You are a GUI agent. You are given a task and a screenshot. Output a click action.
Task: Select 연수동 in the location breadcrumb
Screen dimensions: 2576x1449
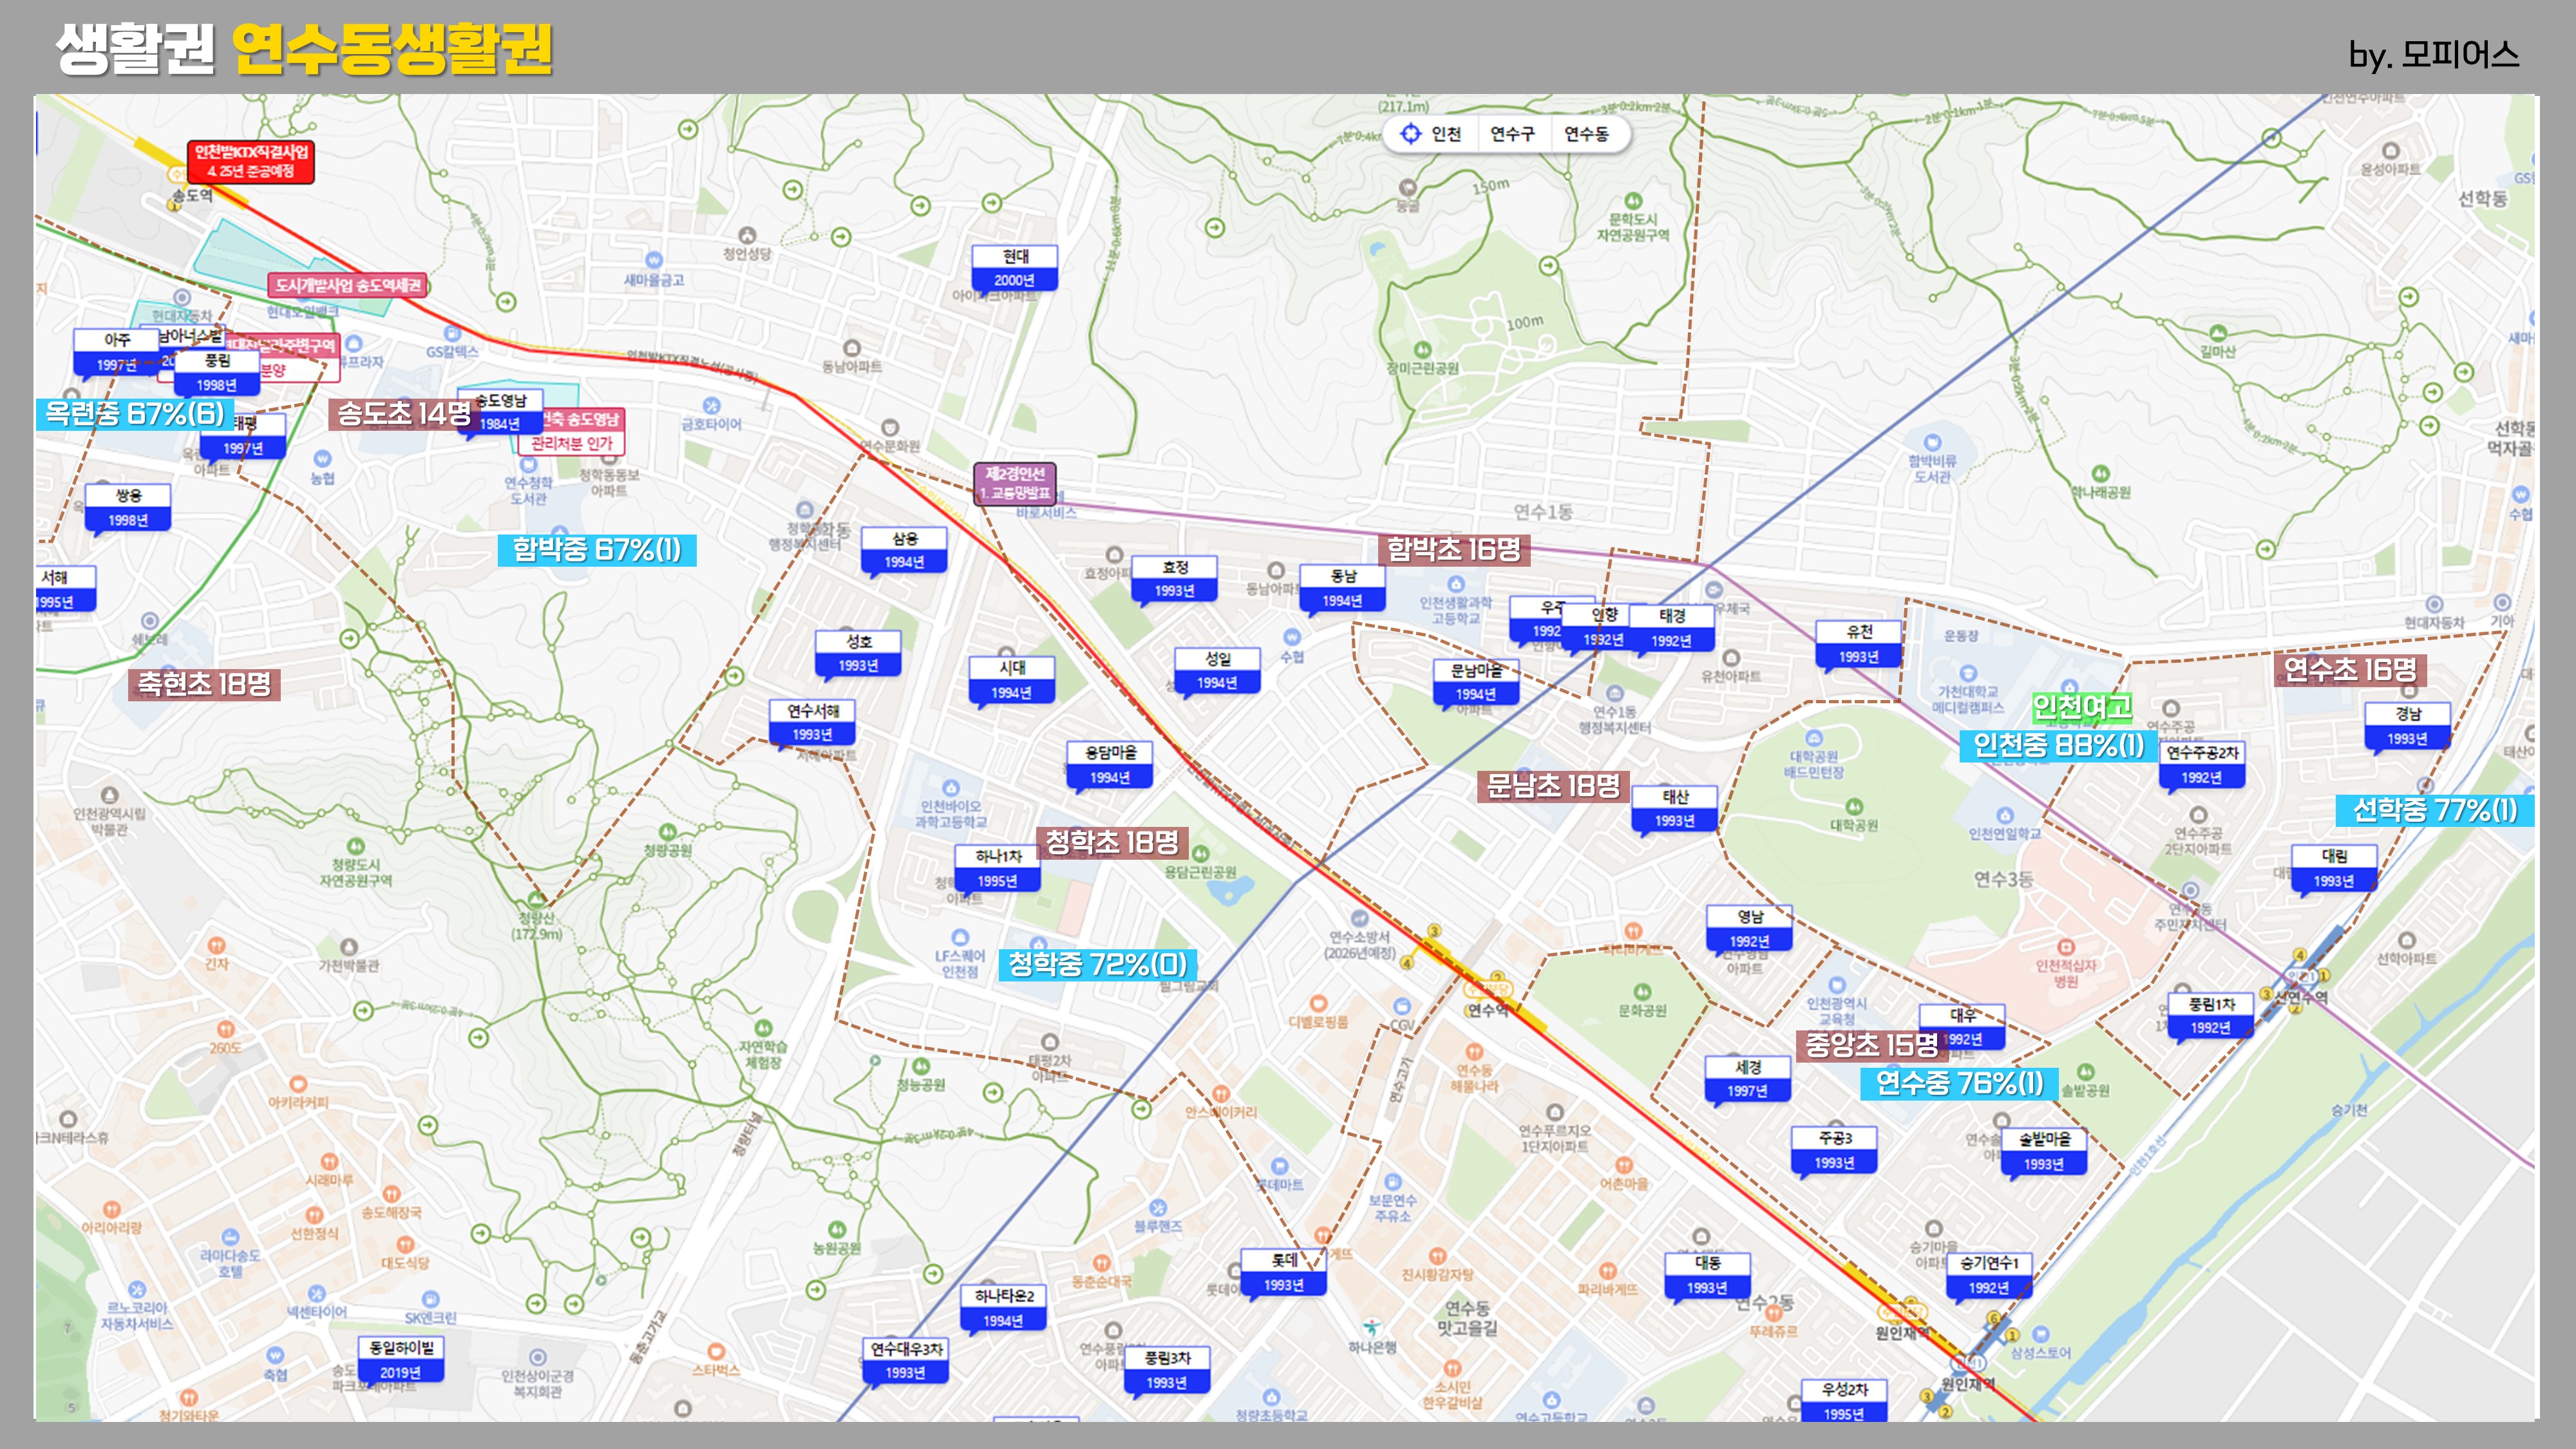click(1586, 134)
